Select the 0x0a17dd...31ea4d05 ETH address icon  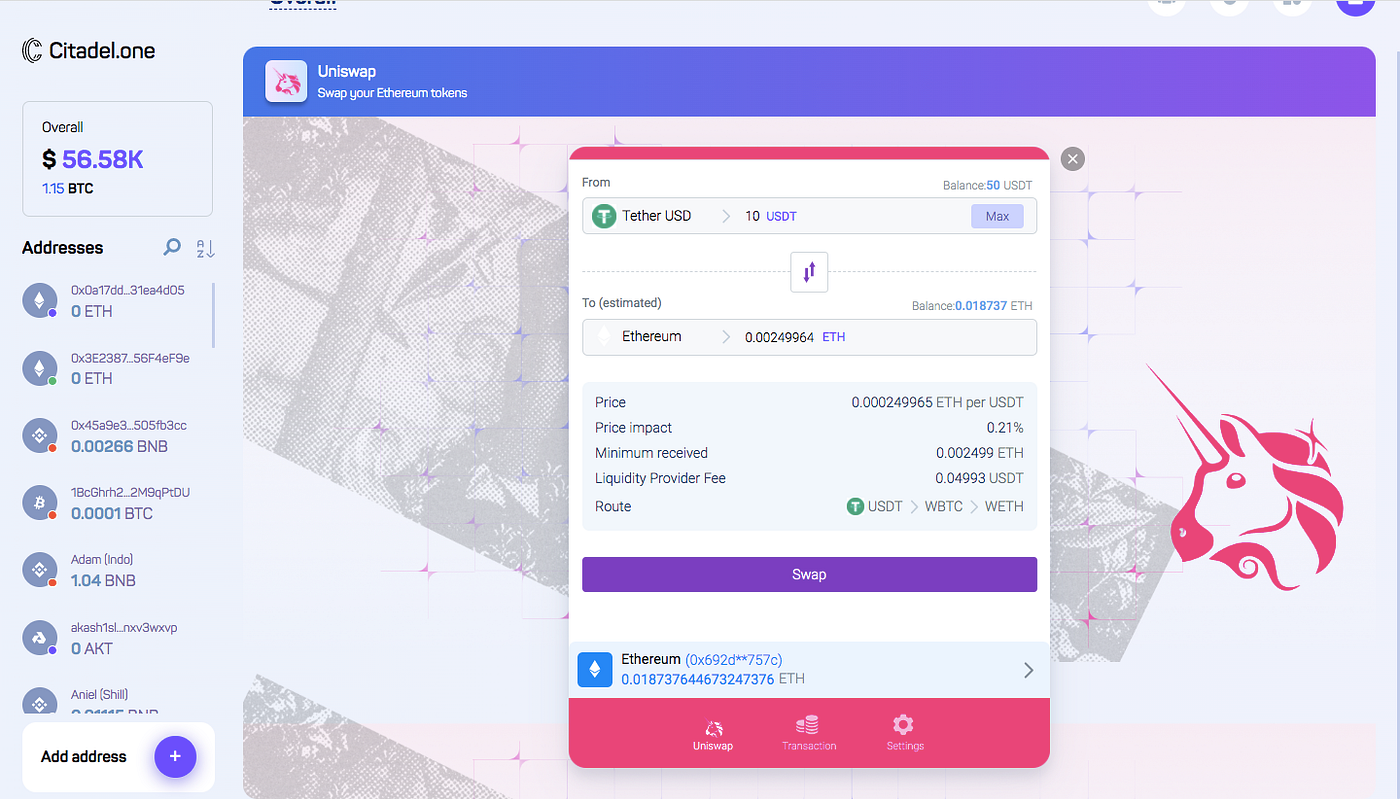[40, 301]
